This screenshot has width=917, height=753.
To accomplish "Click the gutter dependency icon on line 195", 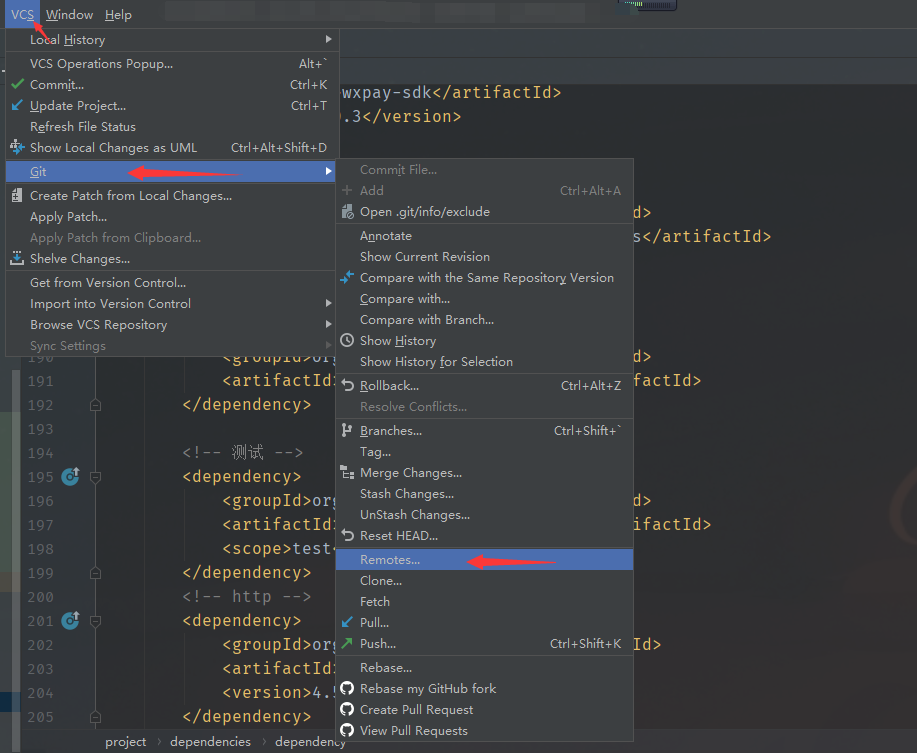I will pos(71,476).
